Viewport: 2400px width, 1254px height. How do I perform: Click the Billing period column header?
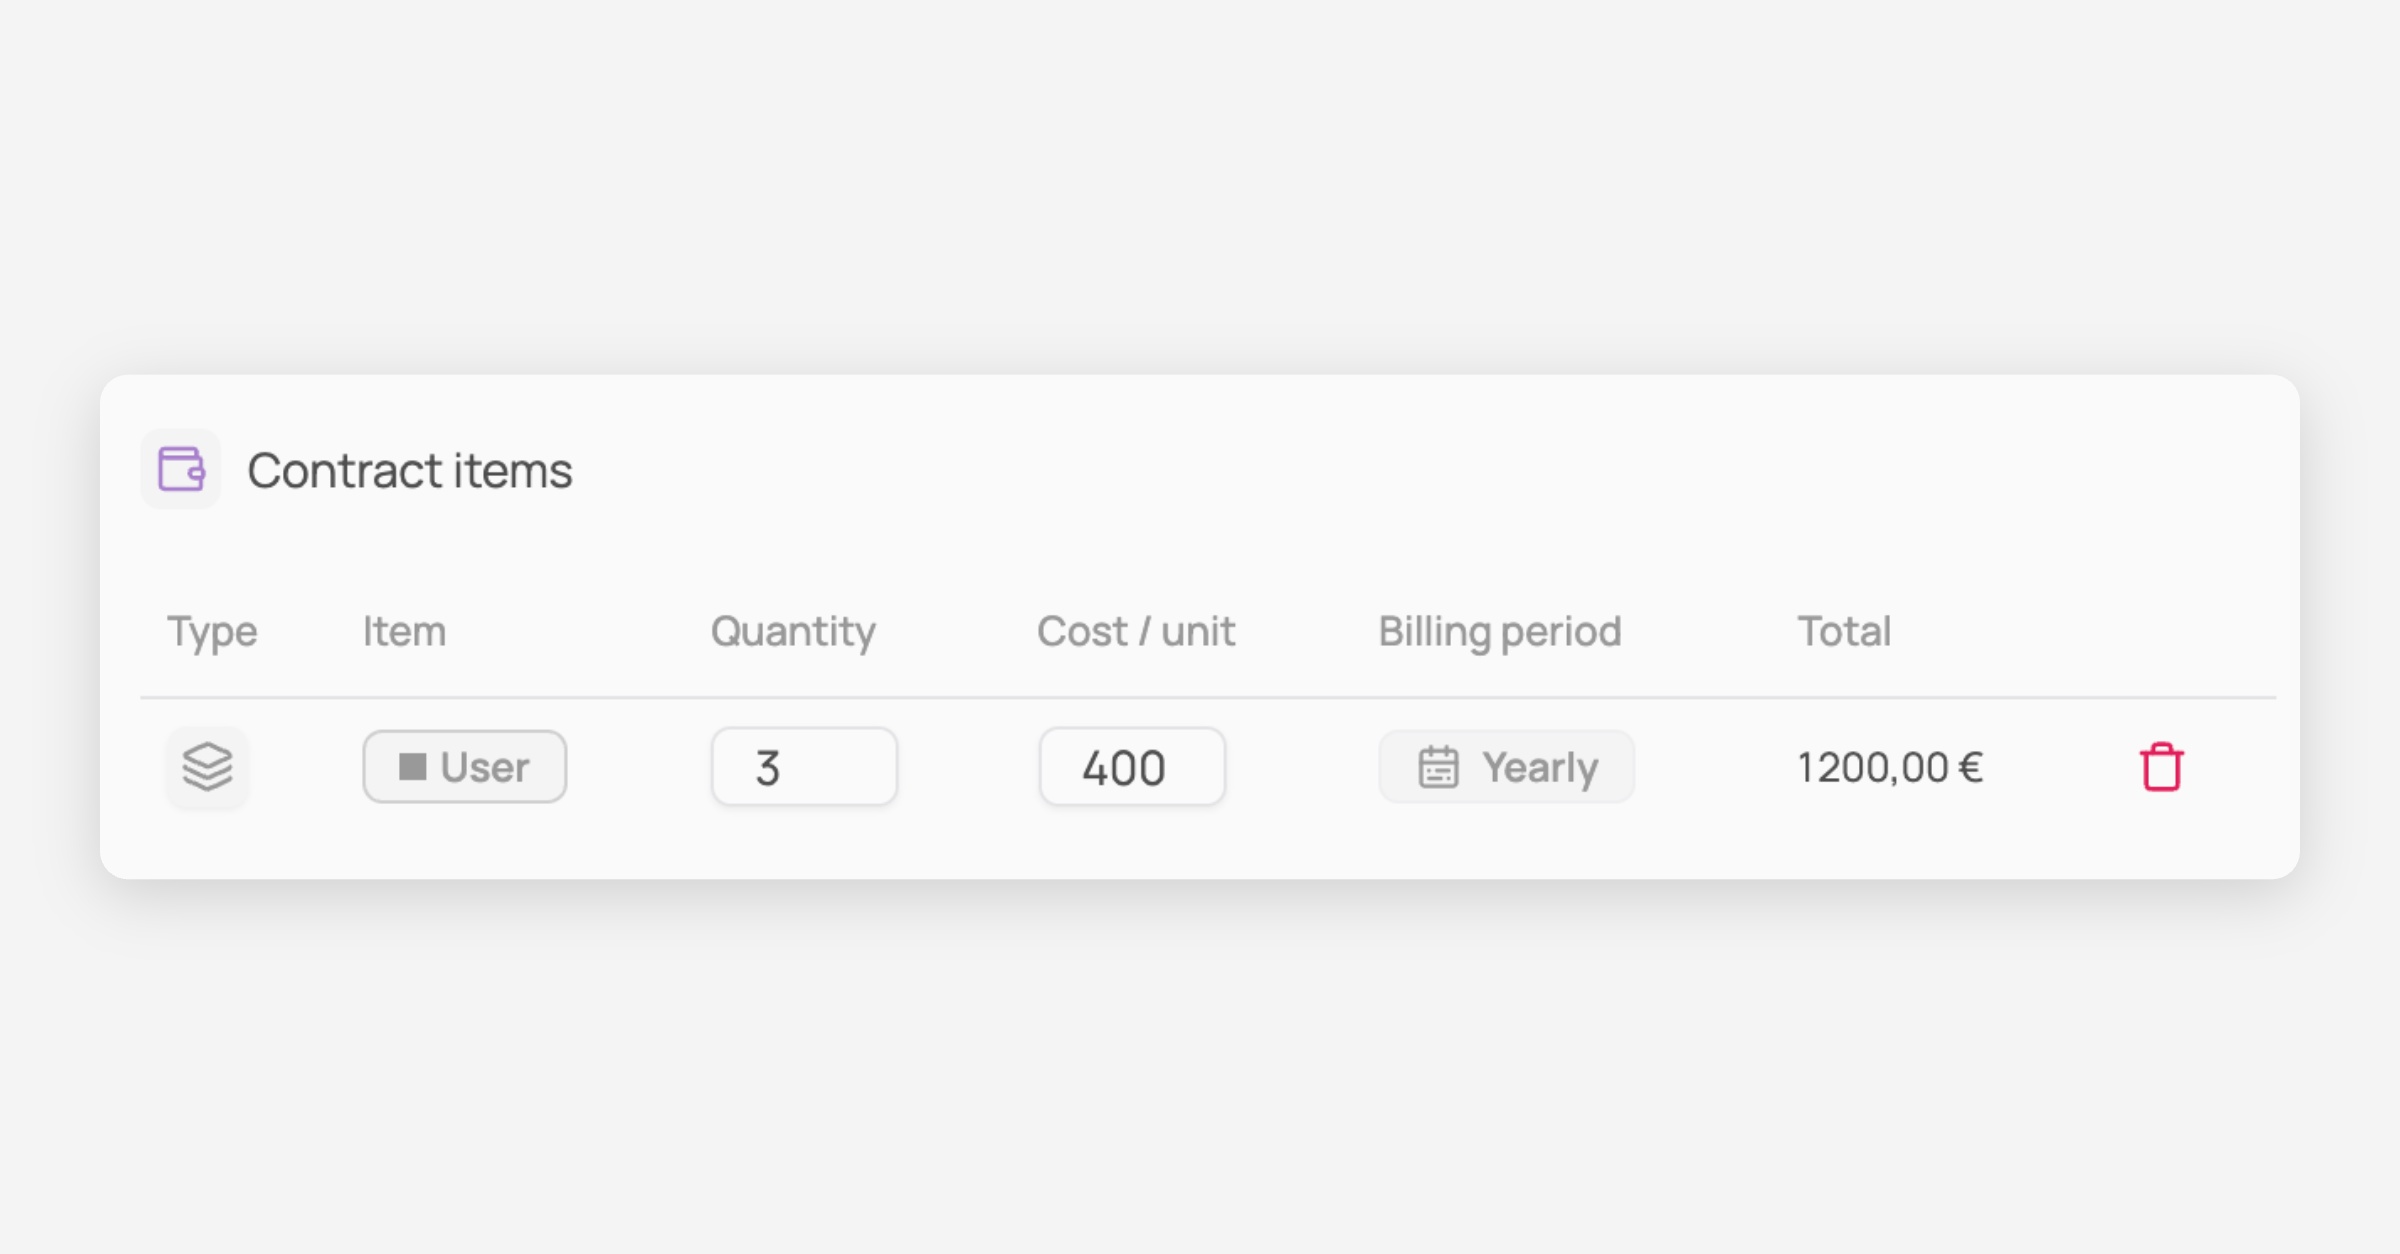[1499, 632]
